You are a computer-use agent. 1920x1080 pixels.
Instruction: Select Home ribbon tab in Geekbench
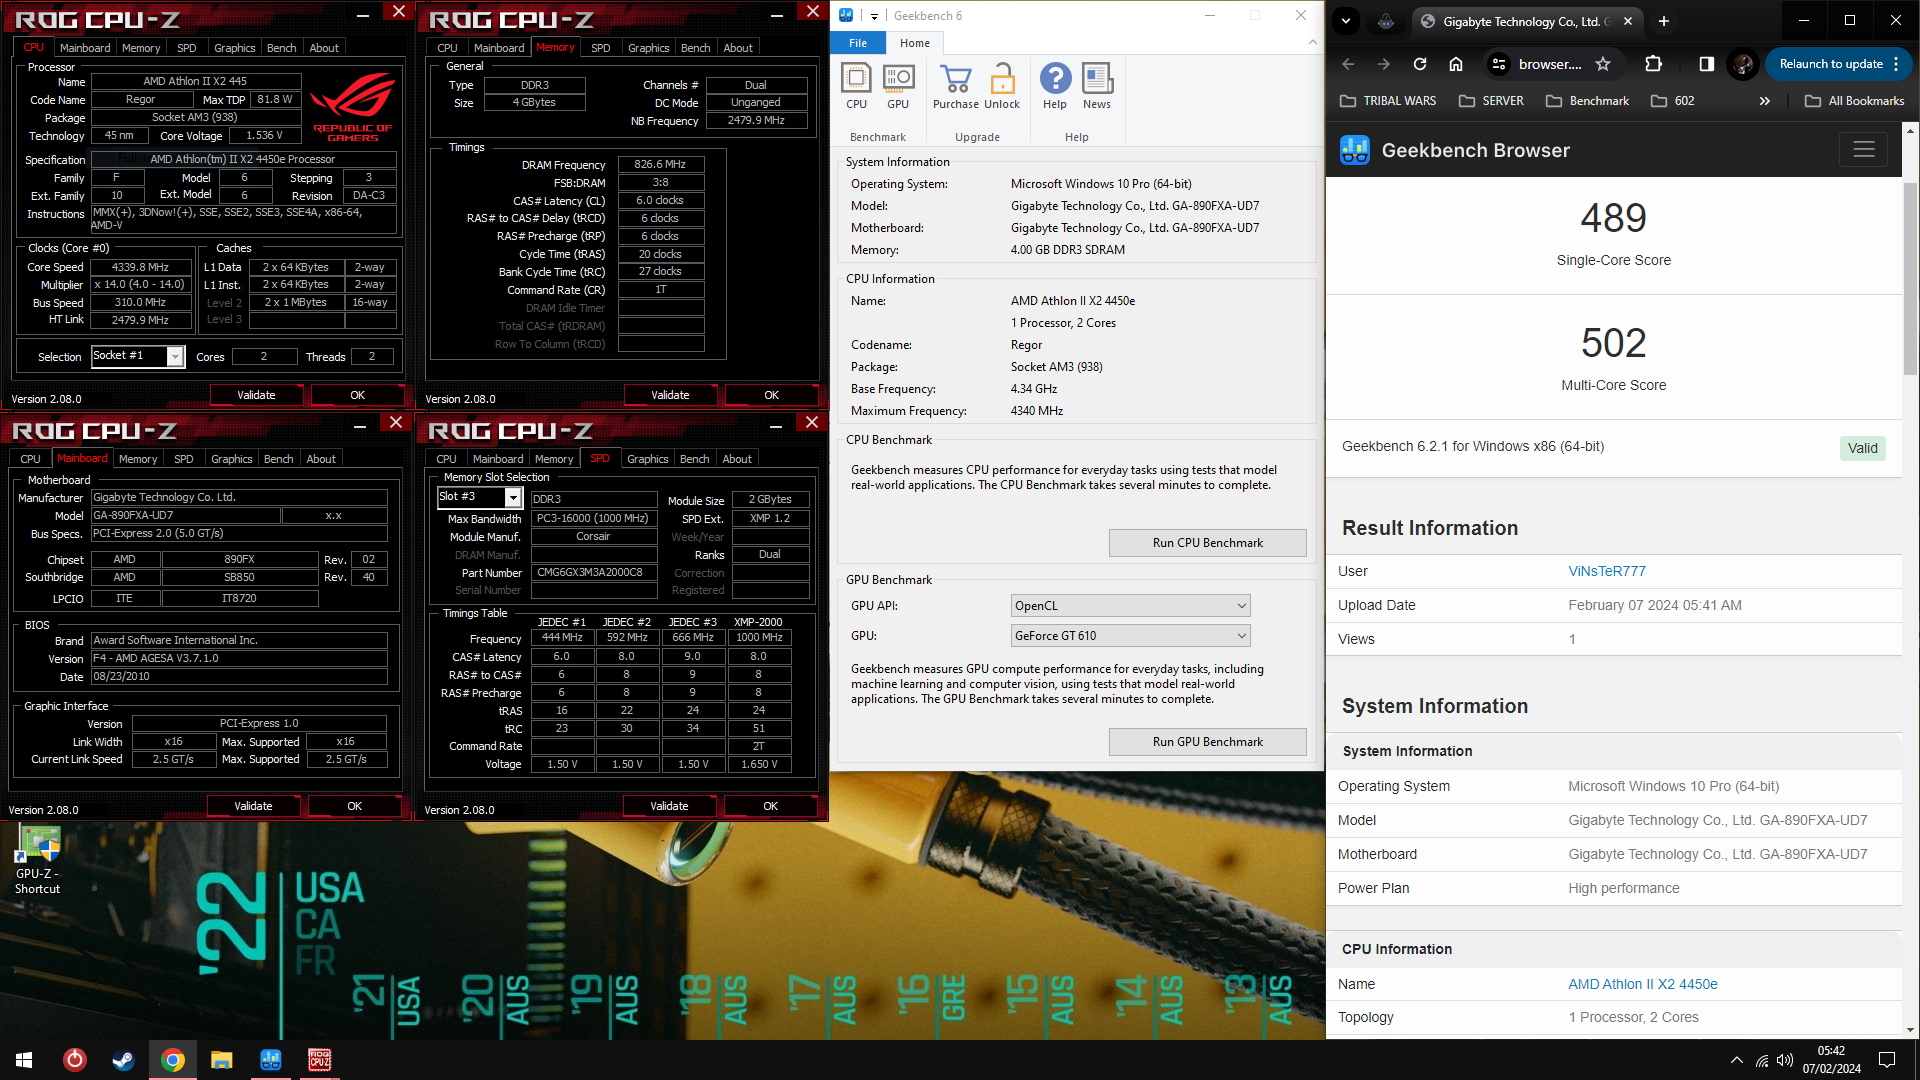click(x=915, y=43)
